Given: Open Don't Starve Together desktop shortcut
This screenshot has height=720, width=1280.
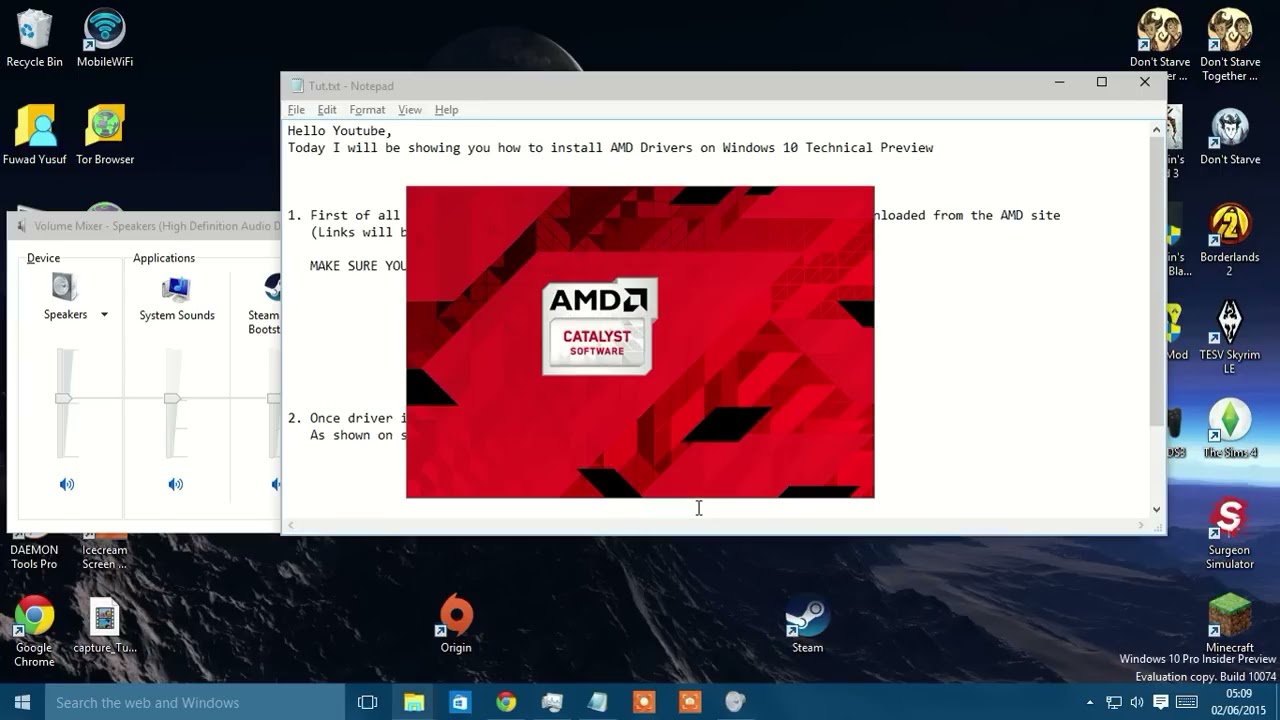Looking at the screenshot, I should point(1230,45).
